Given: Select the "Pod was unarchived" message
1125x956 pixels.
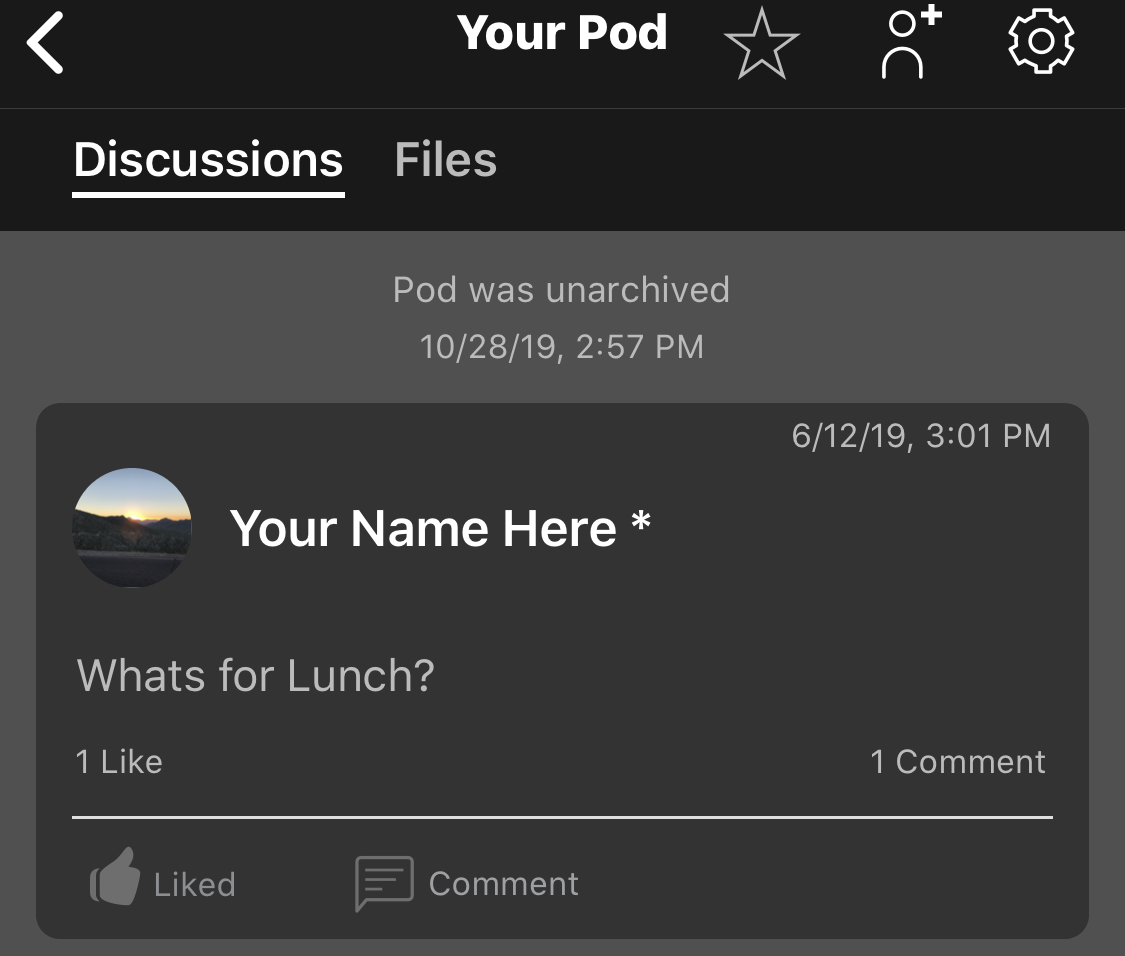Looking at the screenshot, I should 561,290.
